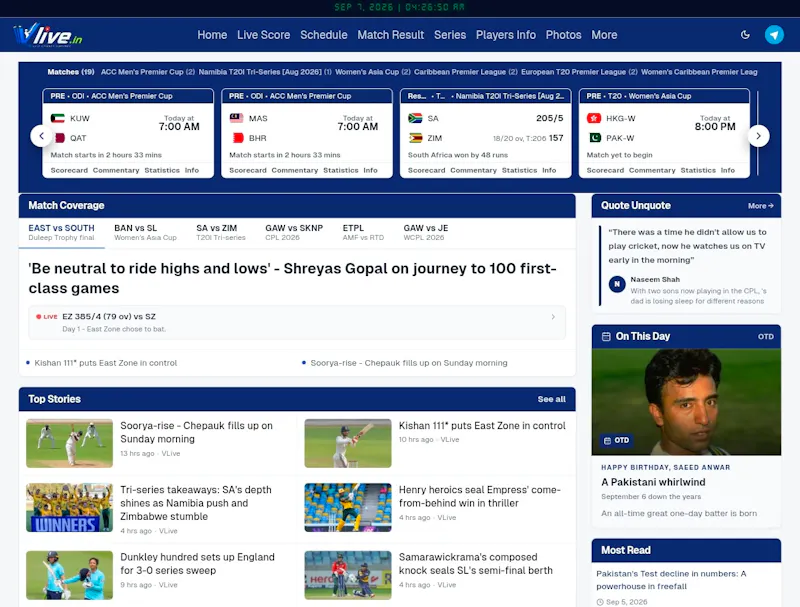This screenshot has height=607, width=800.
Task: Read A Pakistani whirlwind article
Action: click(x=653, y=482)
